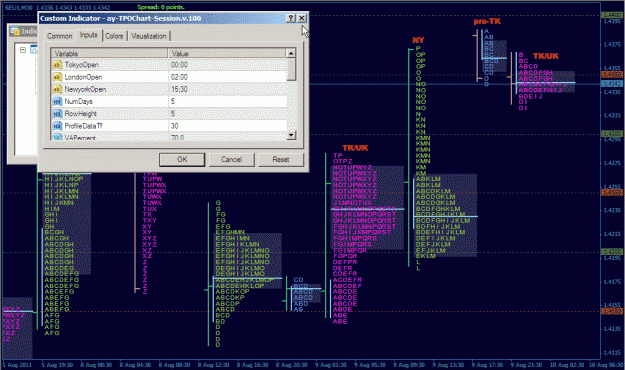Image resolution: width=625 pixels, height=370 pixels.
Task: Click the pre-TK session label
Action: (487, 22)
